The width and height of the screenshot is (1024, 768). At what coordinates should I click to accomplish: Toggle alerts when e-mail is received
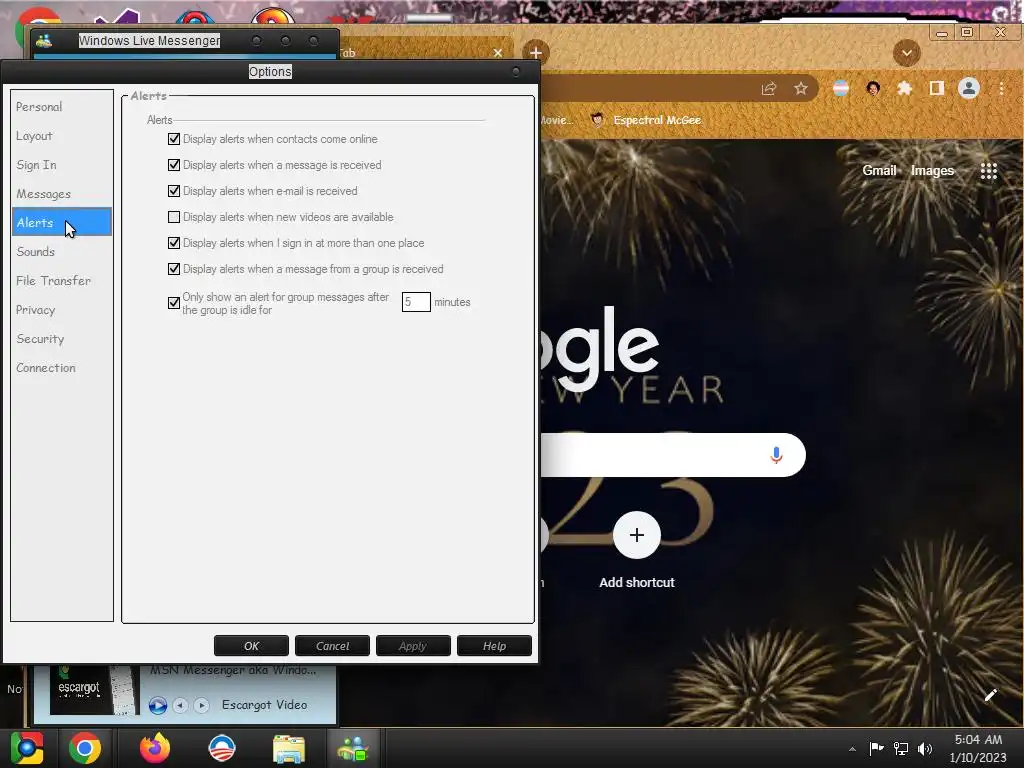[174, 191]
